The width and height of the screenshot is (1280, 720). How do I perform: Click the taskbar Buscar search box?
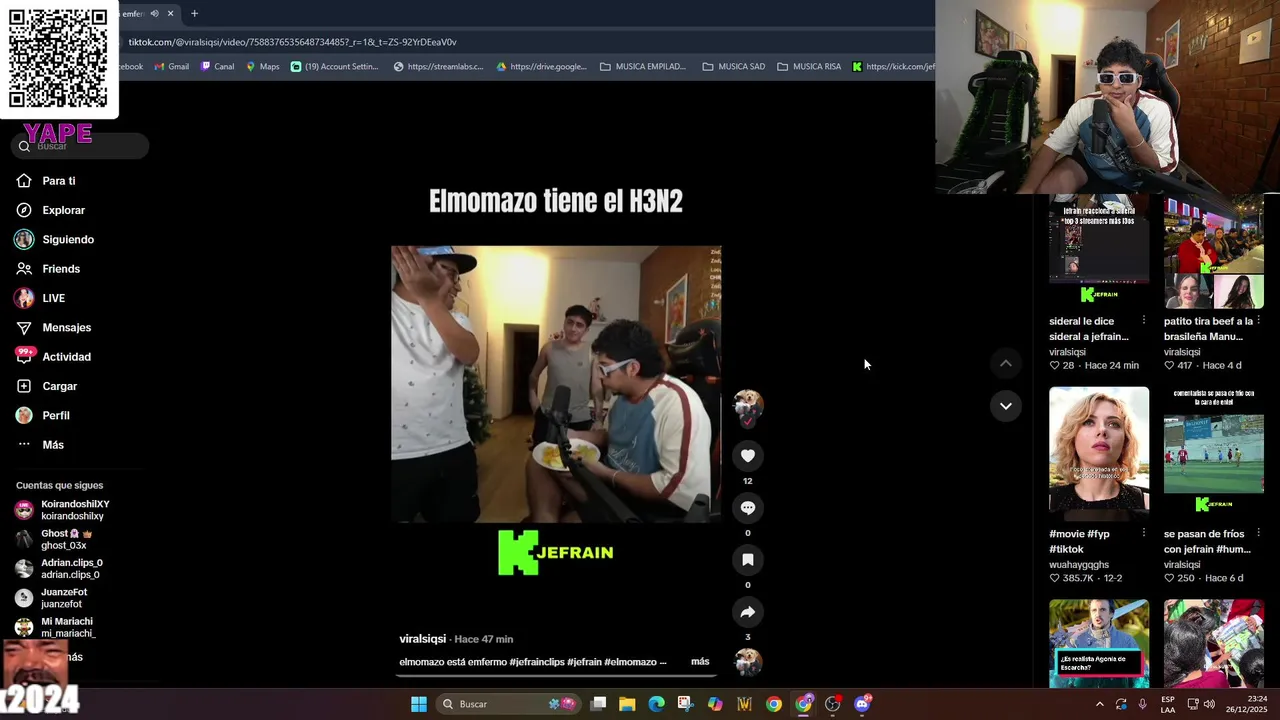coord(510,704)
